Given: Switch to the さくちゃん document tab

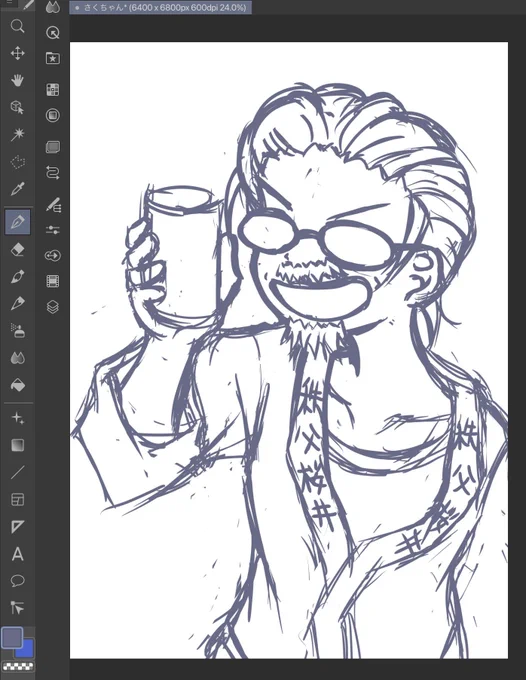Looking at the screenshot, I should click(160, 7).
